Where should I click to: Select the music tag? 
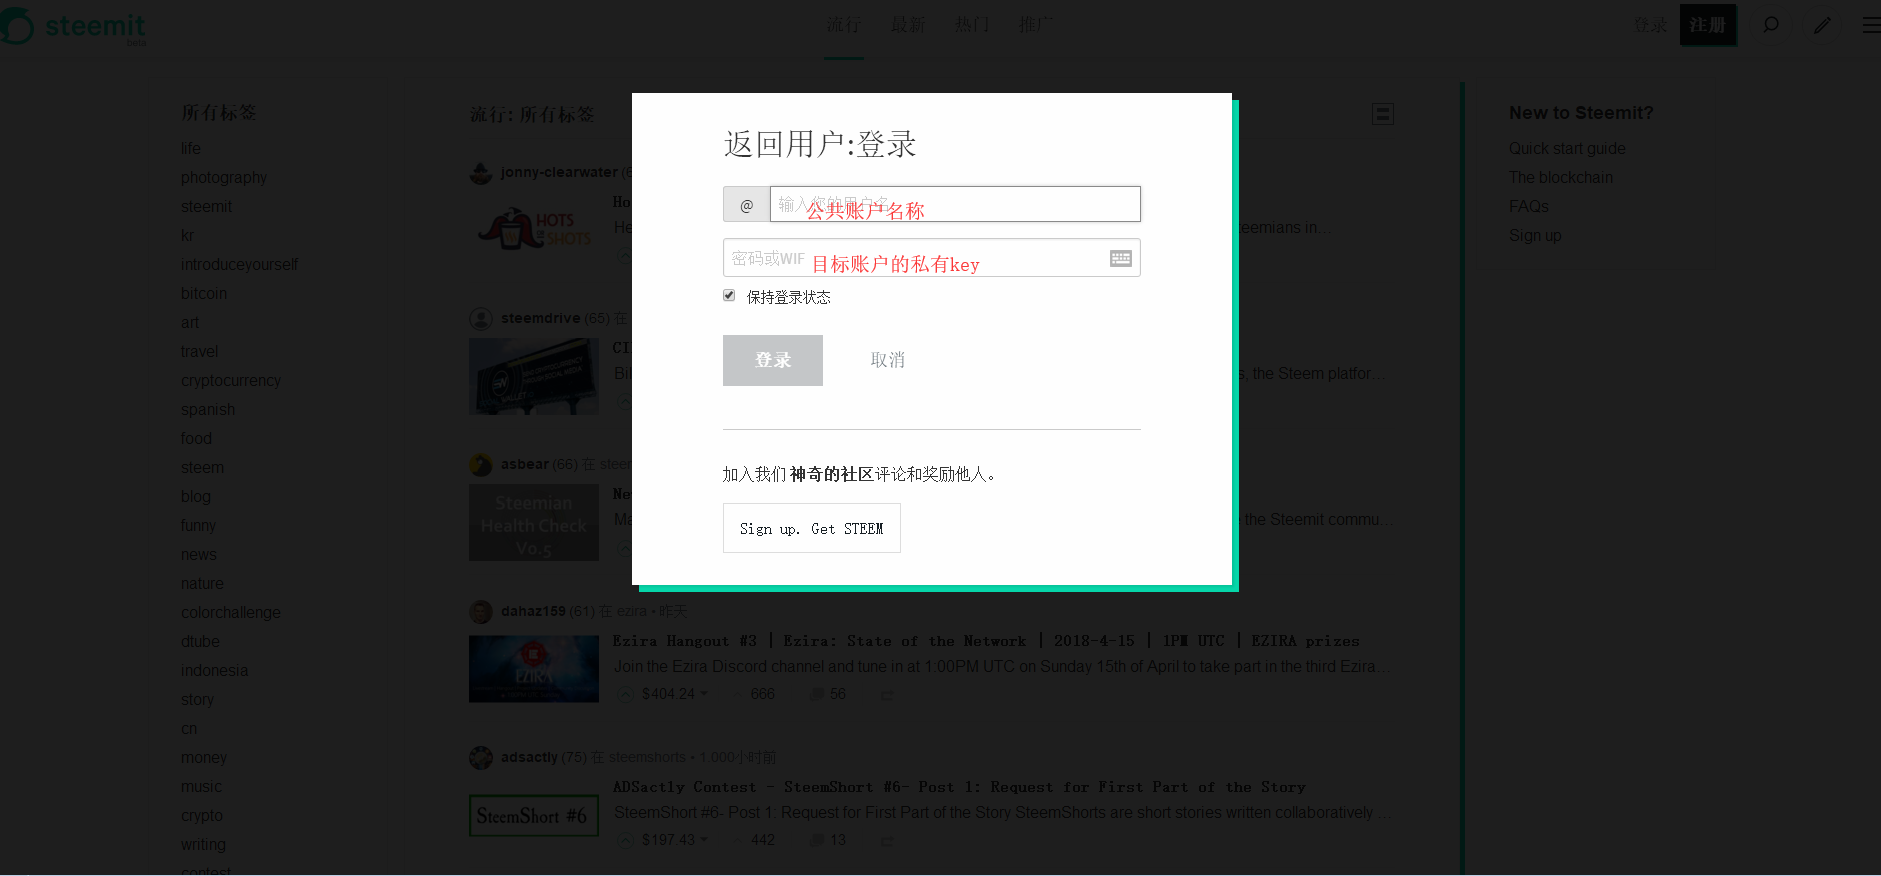201,786
